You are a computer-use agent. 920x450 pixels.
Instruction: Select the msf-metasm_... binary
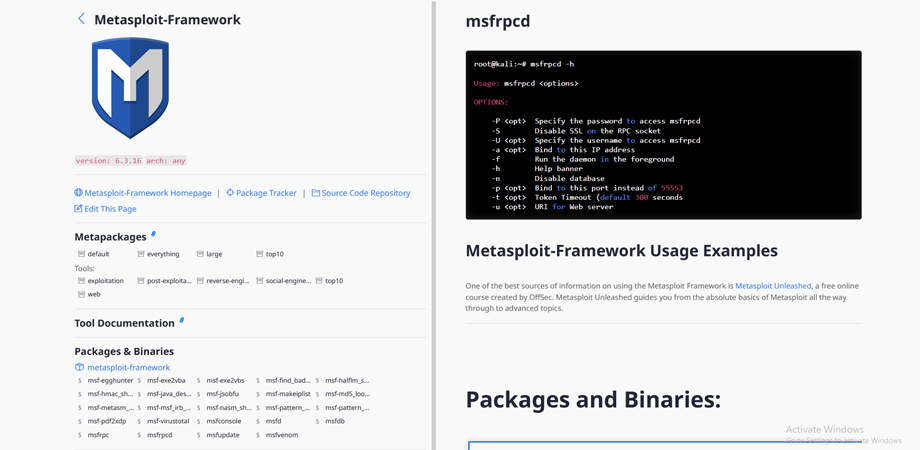111,407
